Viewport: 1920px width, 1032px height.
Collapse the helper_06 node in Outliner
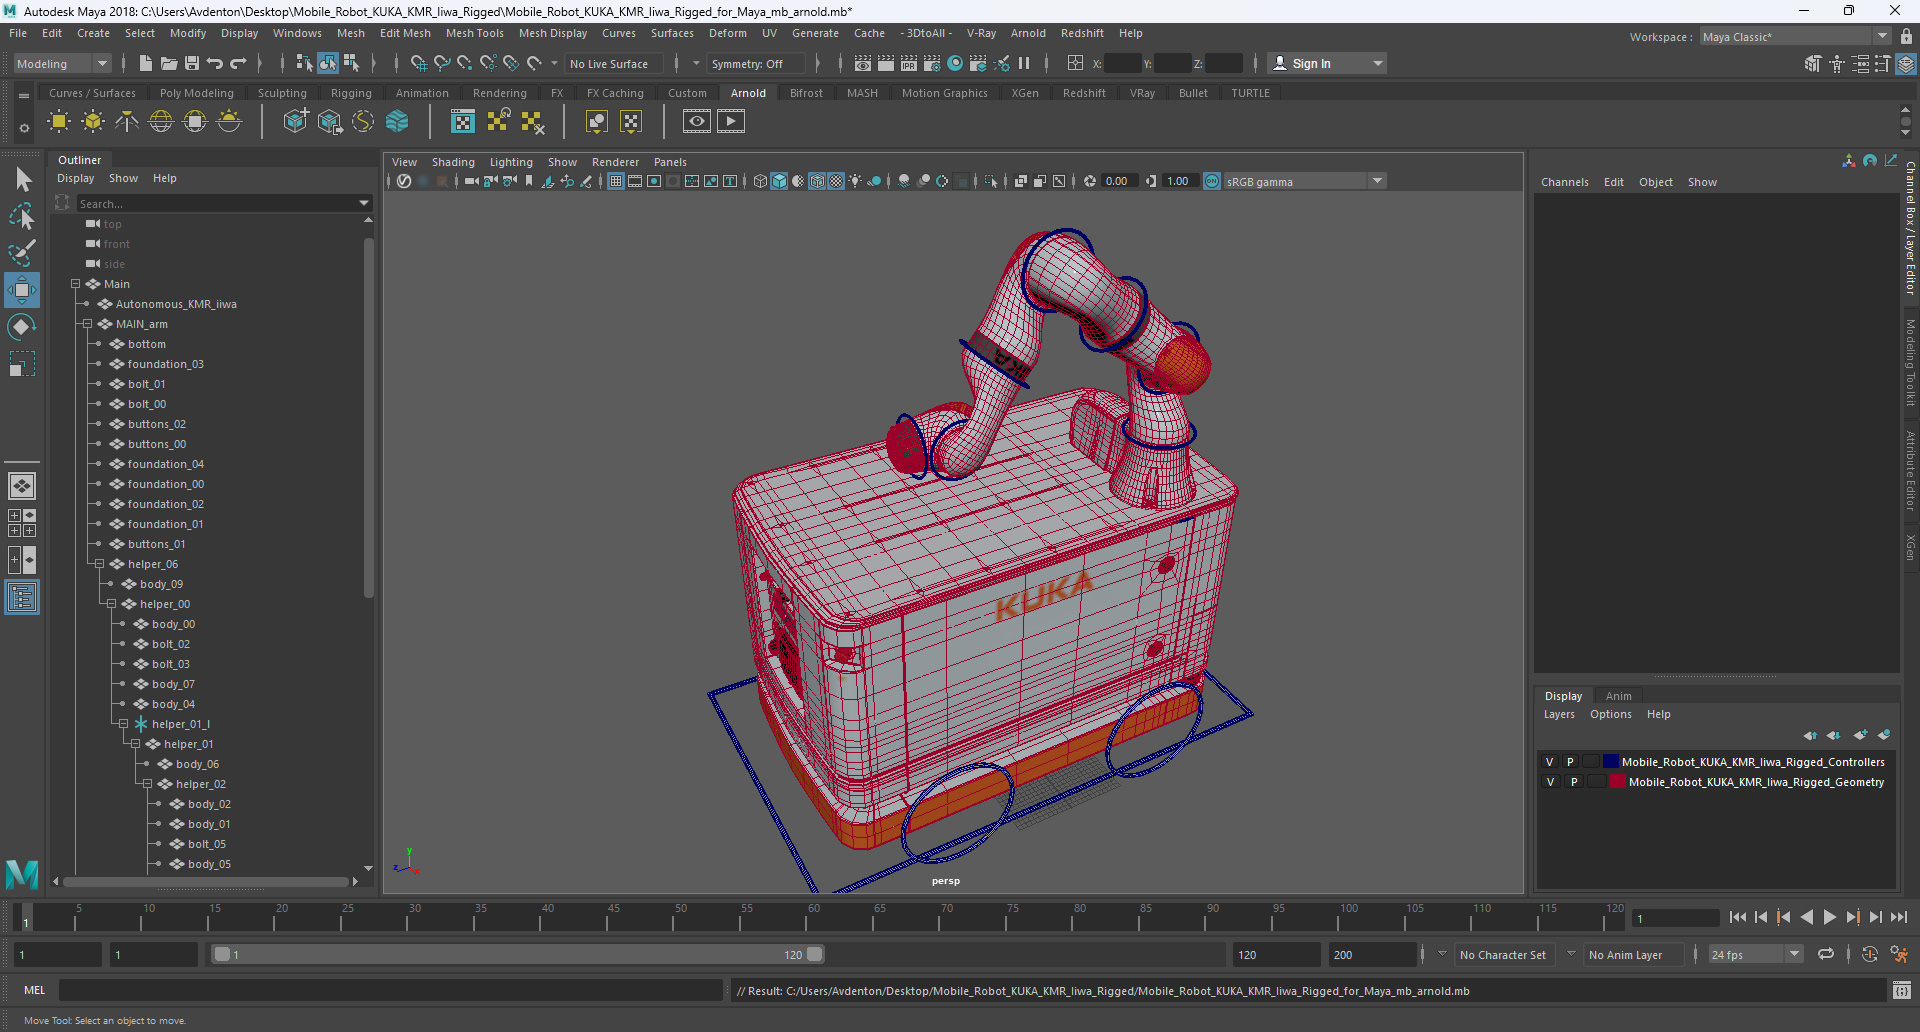99,564
